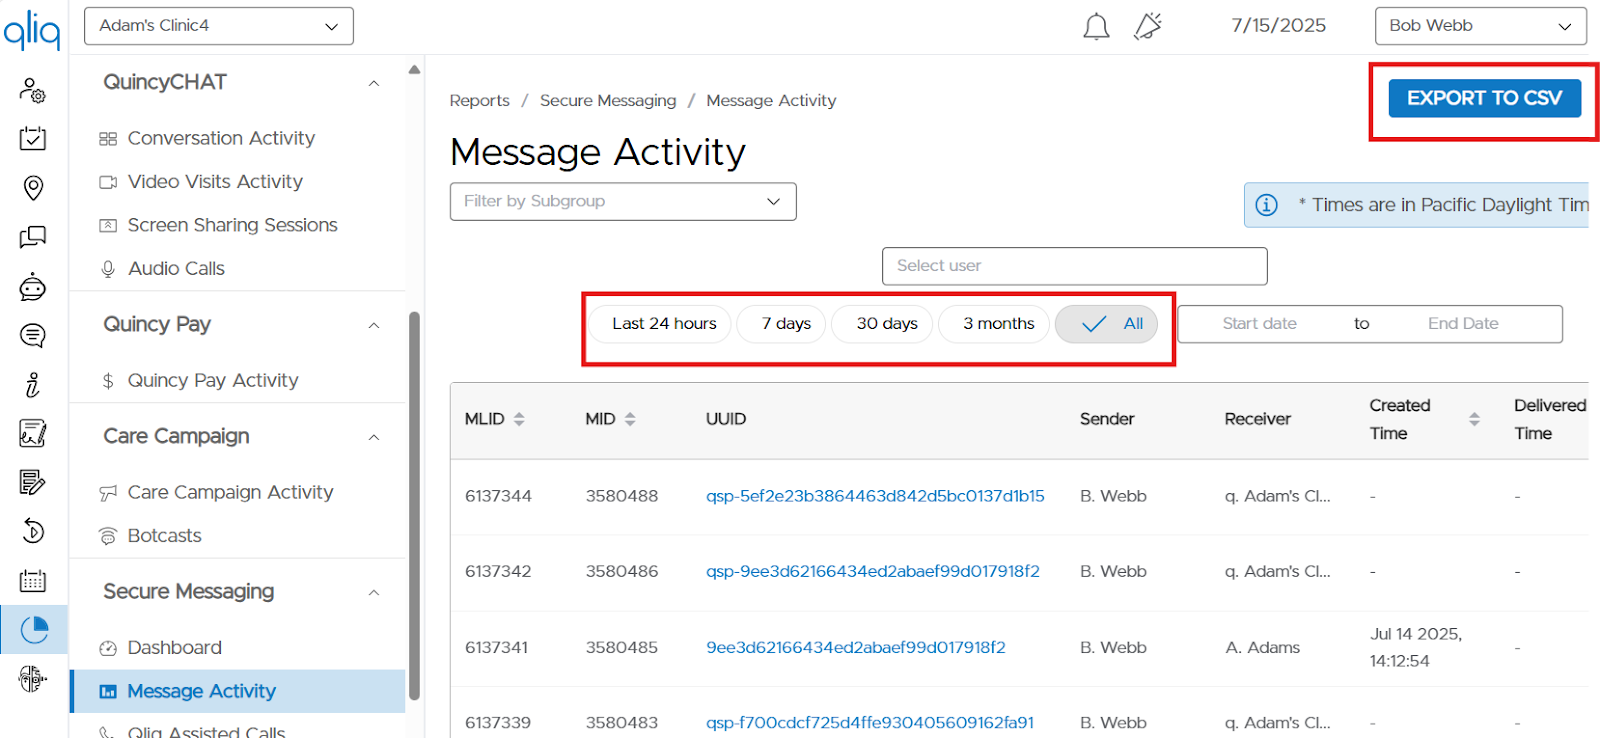Sort by MLID column
Viewport: 1600px width, 738px height.
coord(519,419)
